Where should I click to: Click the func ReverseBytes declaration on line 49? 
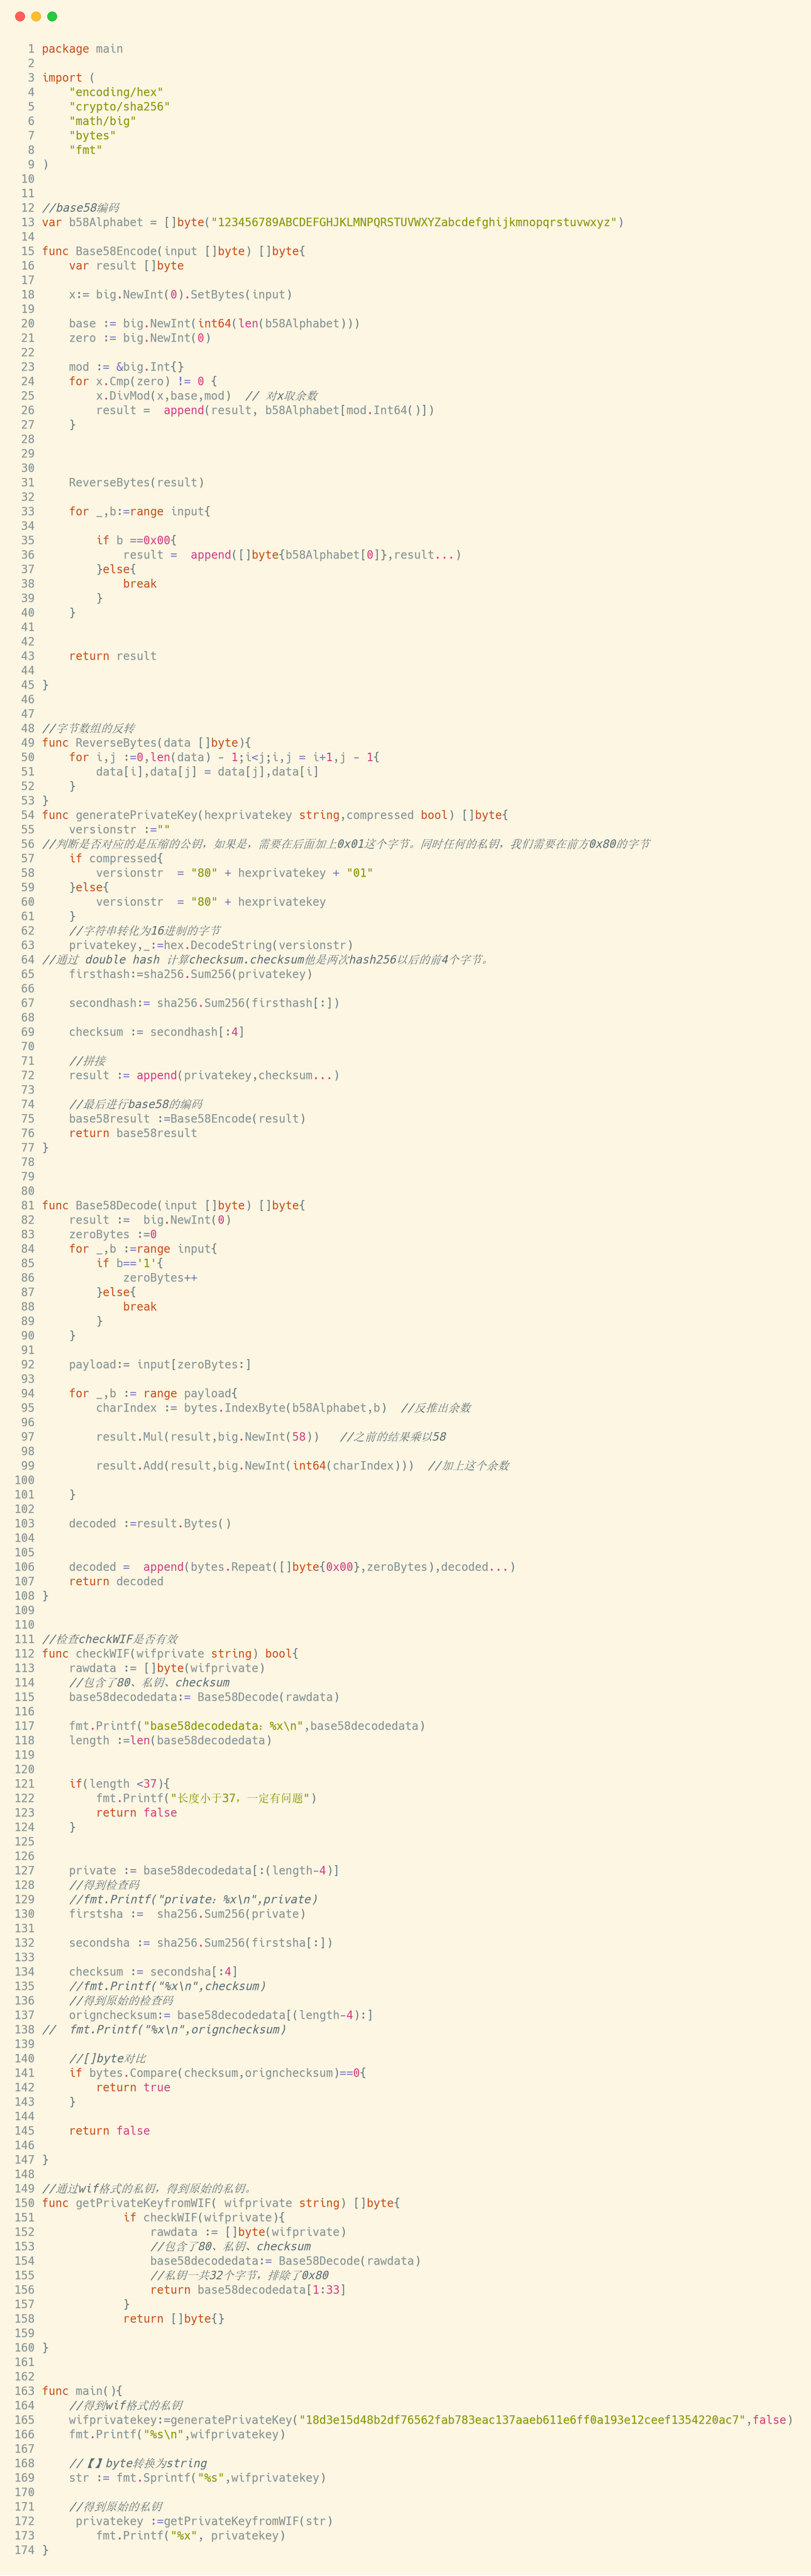coord(147,743)
